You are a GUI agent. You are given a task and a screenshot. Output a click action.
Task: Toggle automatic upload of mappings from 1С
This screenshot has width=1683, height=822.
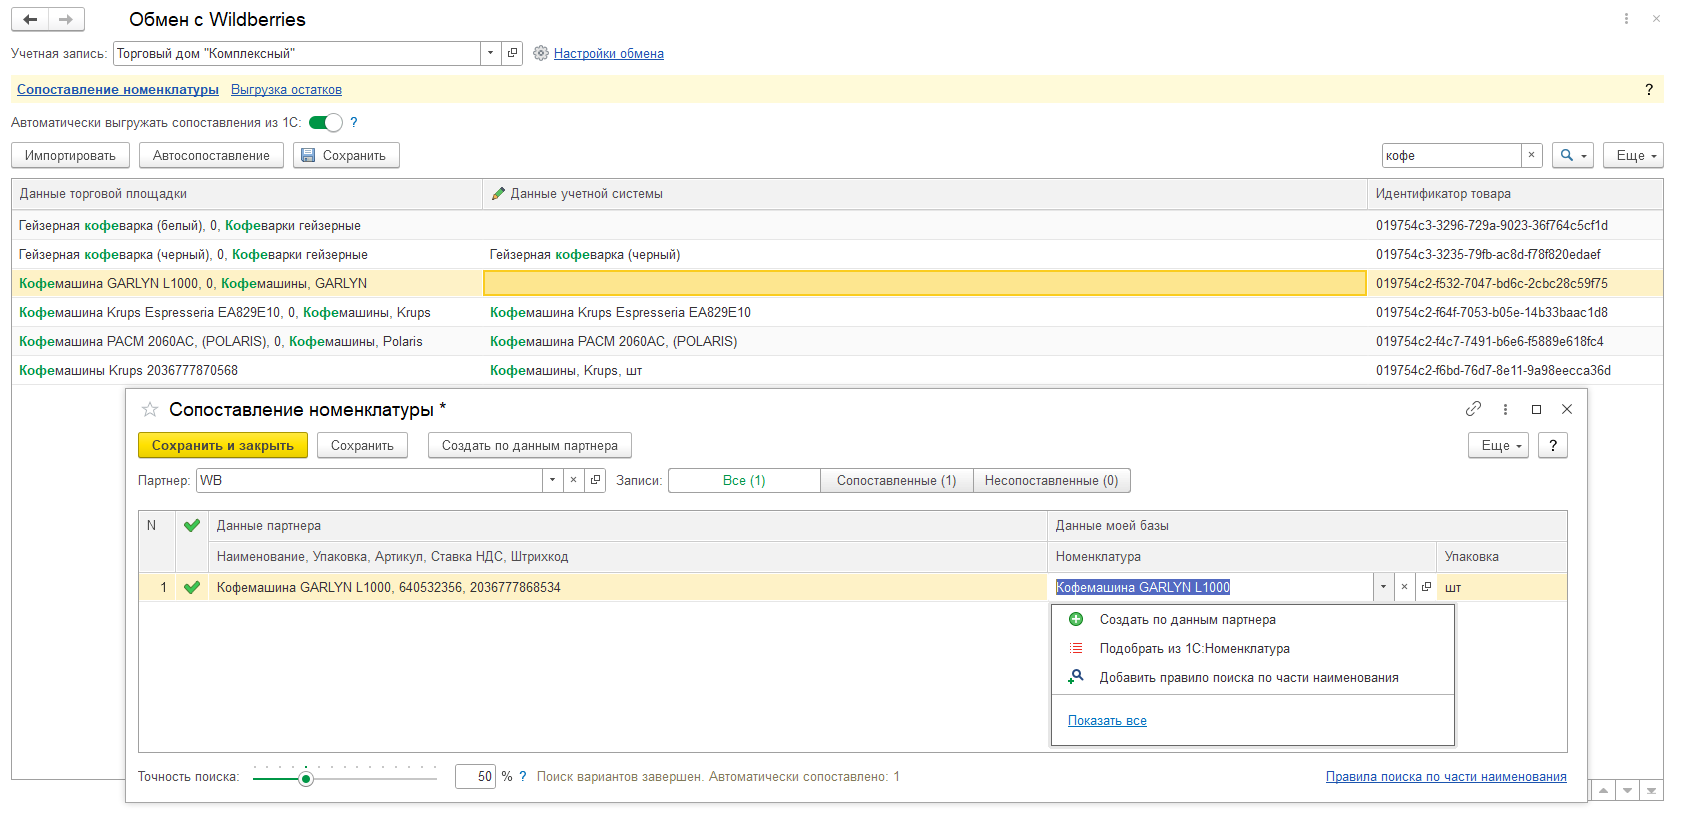coord(325,122)
